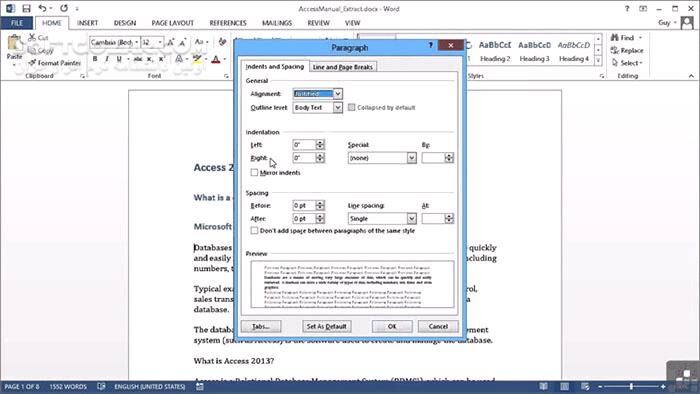Screen dimensions: 700x394
Task: Expand the Styles gallery
Action: point(598,60)
